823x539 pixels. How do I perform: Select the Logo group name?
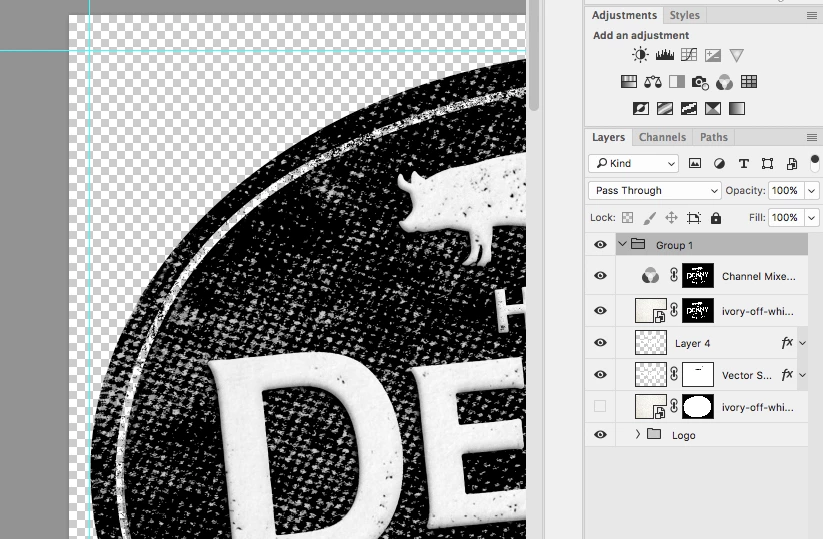pos(683,435)
